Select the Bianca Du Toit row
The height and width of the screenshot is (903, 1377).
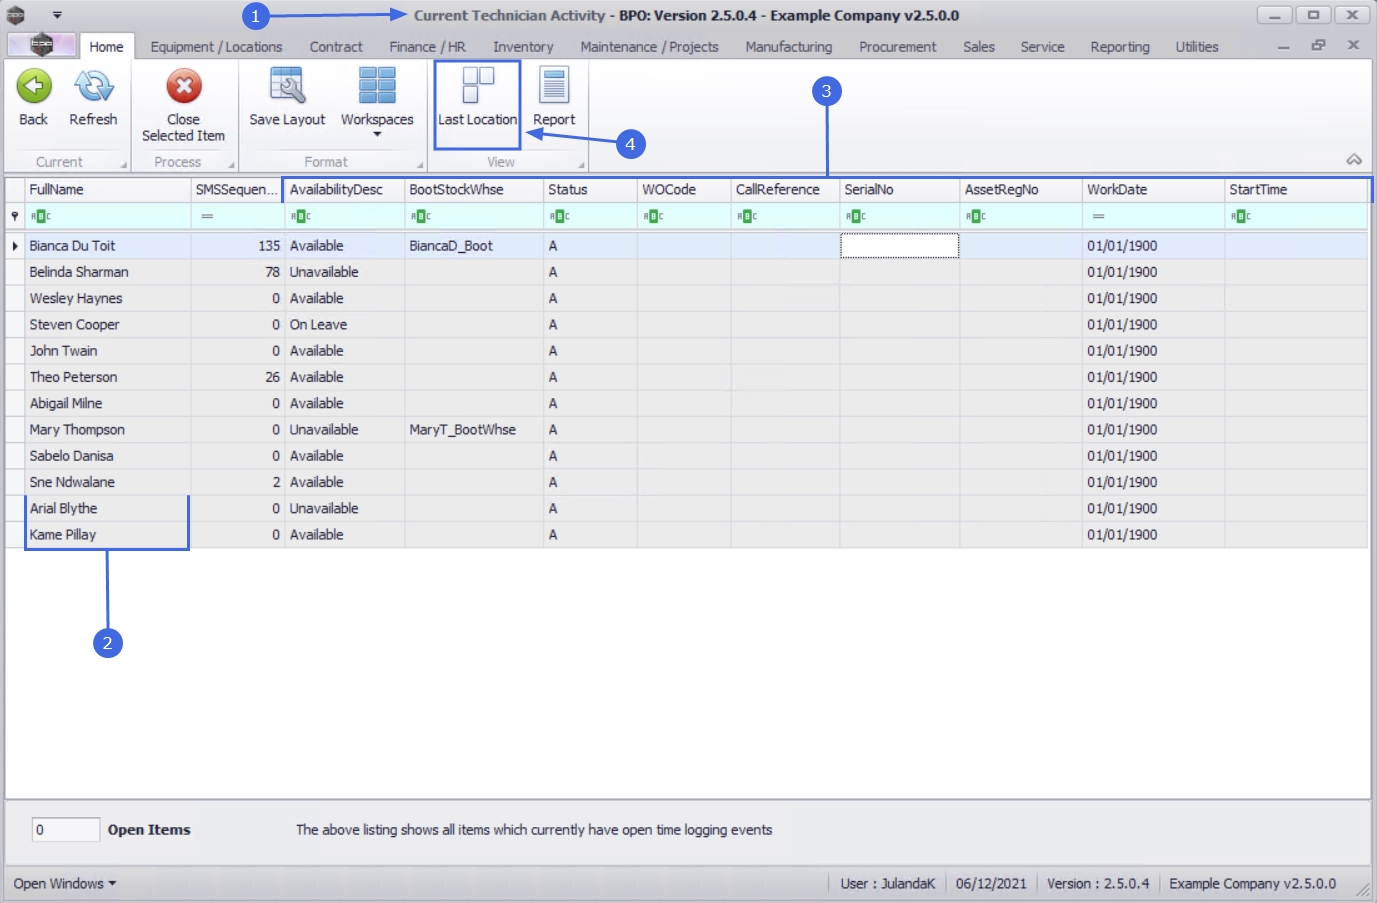[x=686, y=246]
